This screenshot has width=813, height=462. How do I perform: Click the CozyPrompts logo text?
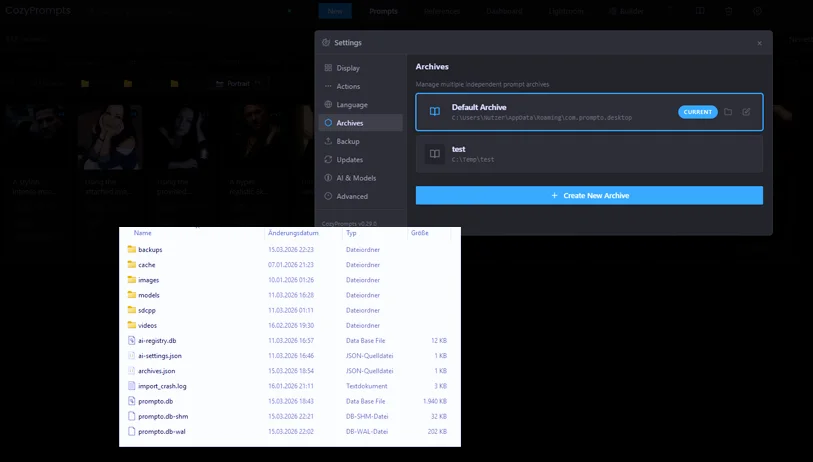point(38,10)
